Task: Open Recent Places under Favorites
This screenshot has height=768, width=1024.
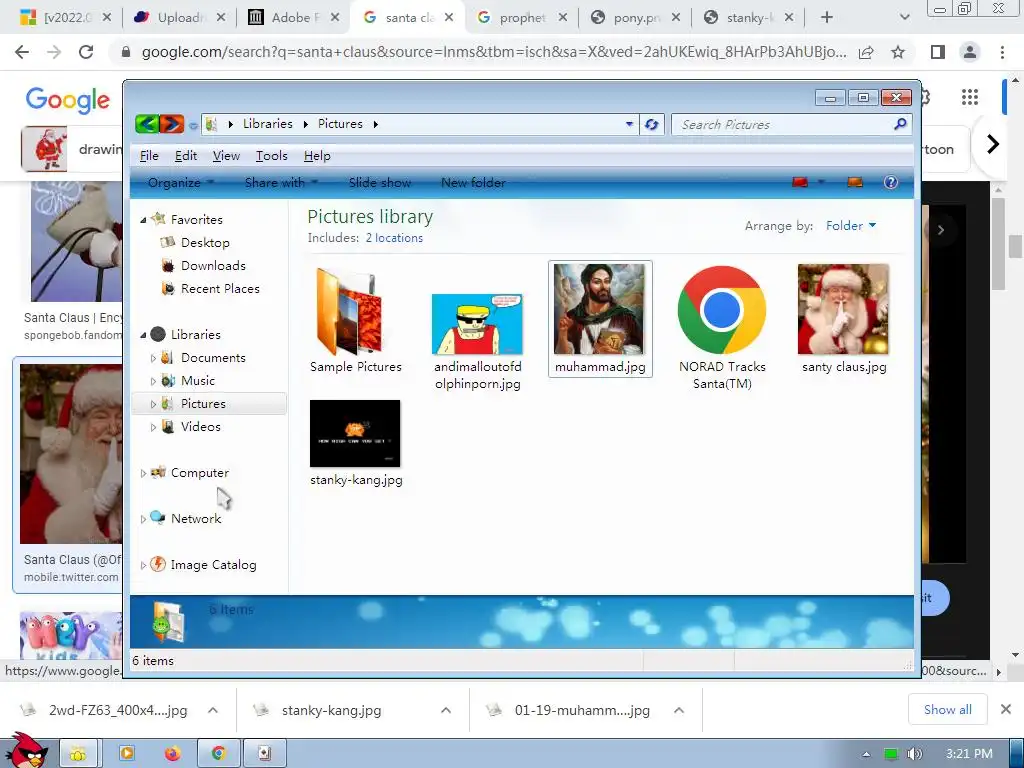Action: (220, 288)
